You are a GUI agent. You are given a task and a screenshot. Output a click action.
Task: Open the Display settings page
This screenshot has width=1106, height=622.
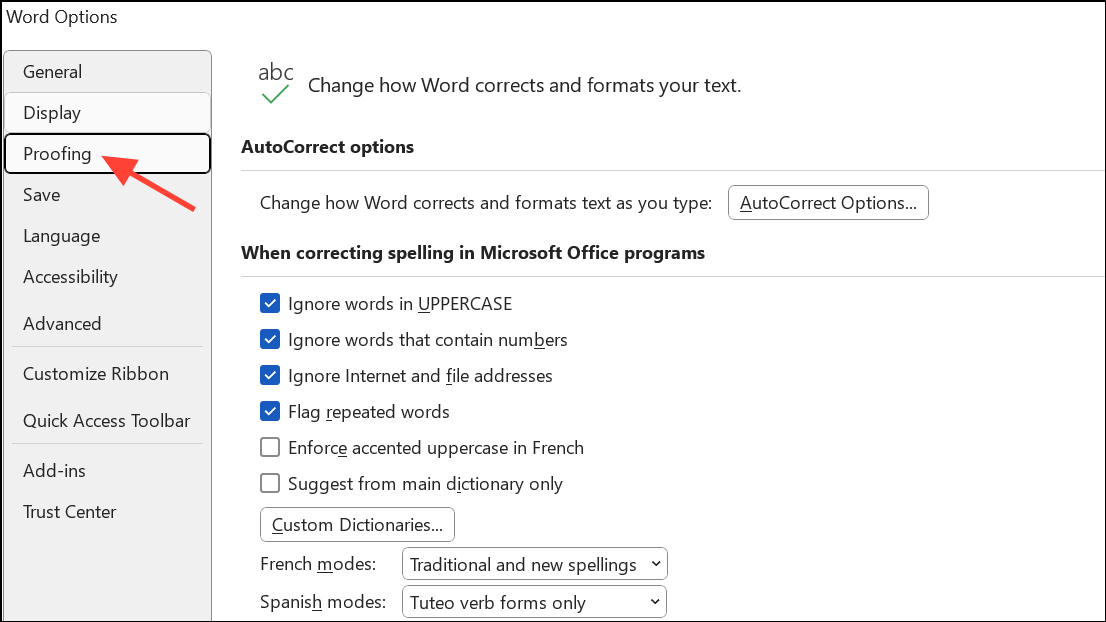pyautogui.click(x=51, y=112)
